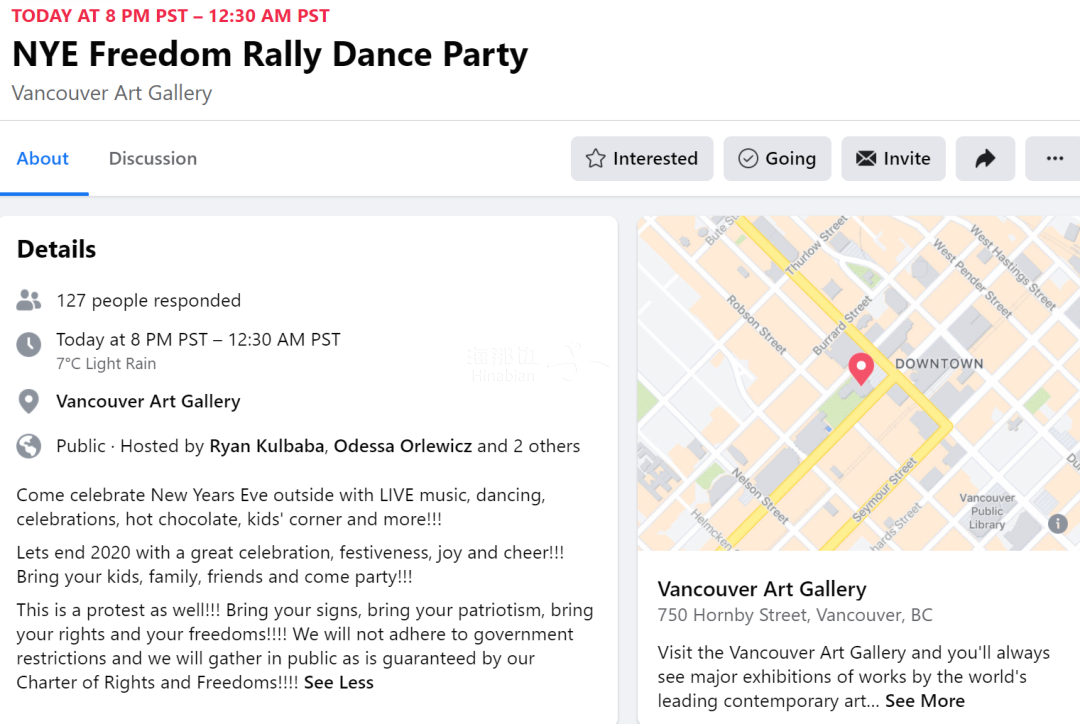Click the location marker icon in Details

coord(29,402)
